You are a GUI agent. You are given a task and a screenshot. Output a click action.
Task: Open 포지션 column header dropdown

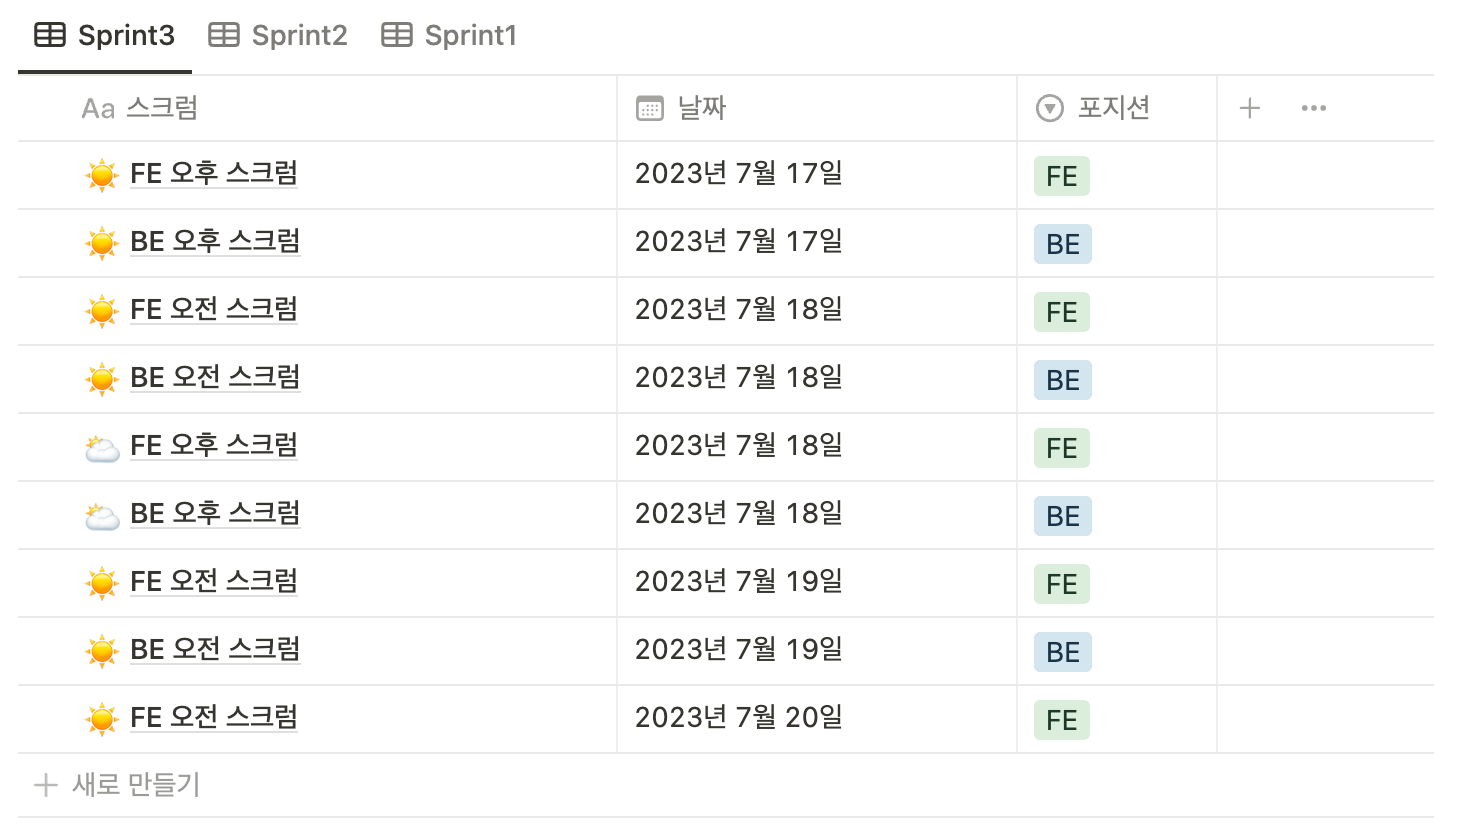click(1117, 108)
